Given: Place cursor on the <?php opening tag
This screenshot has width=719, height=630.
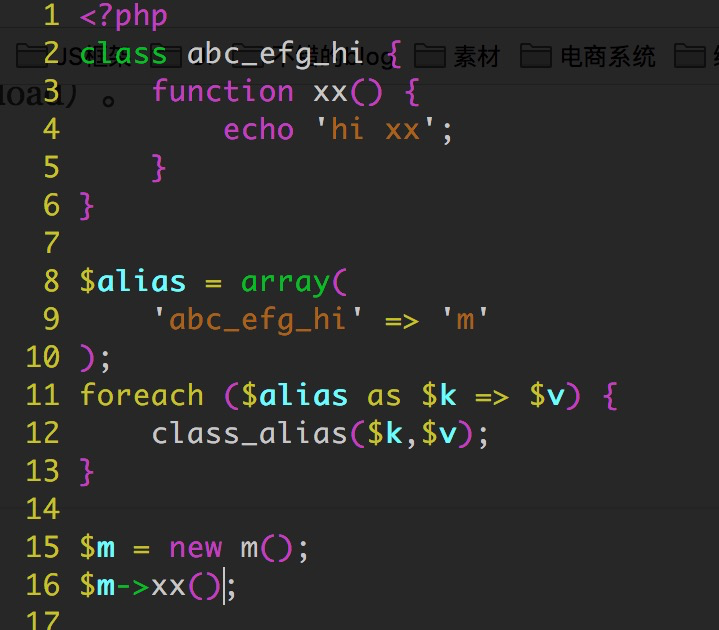Looking at the screenshot, I should pyautogui.click(x=123, y=17).
